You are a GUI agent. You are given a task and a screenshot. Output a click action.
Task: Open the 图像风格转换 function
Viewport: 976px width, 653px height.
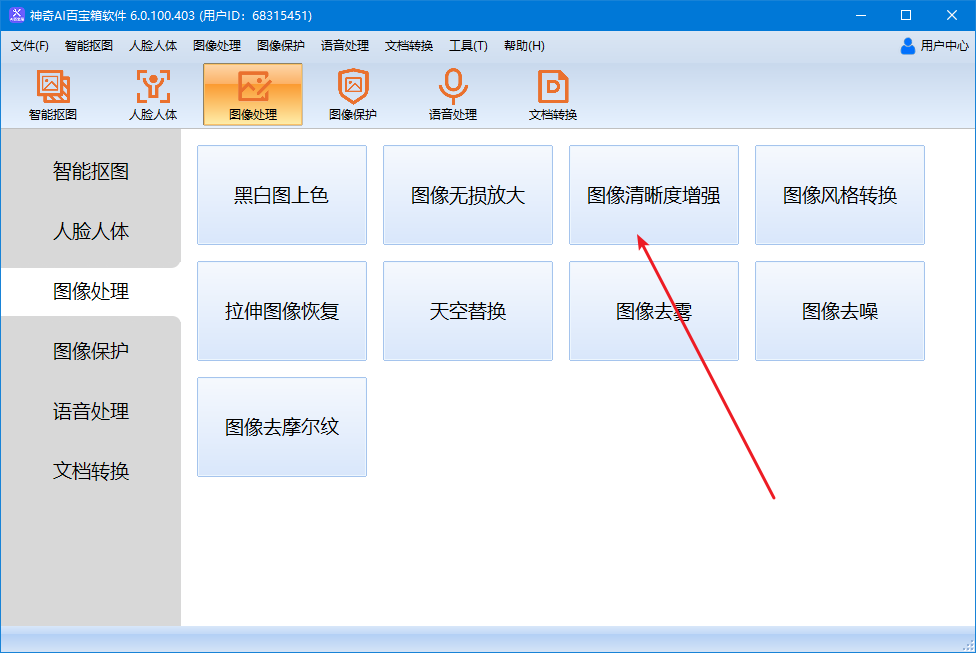(x=840, y=195)
